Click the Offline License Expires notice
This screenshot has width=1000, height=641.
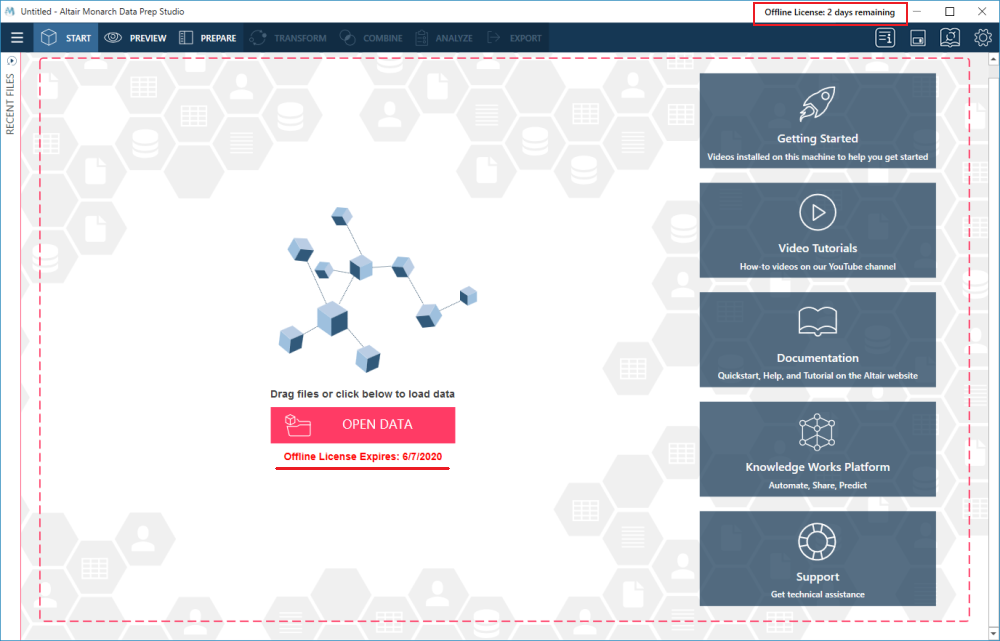pyautogui.click(x=362, y=457)
